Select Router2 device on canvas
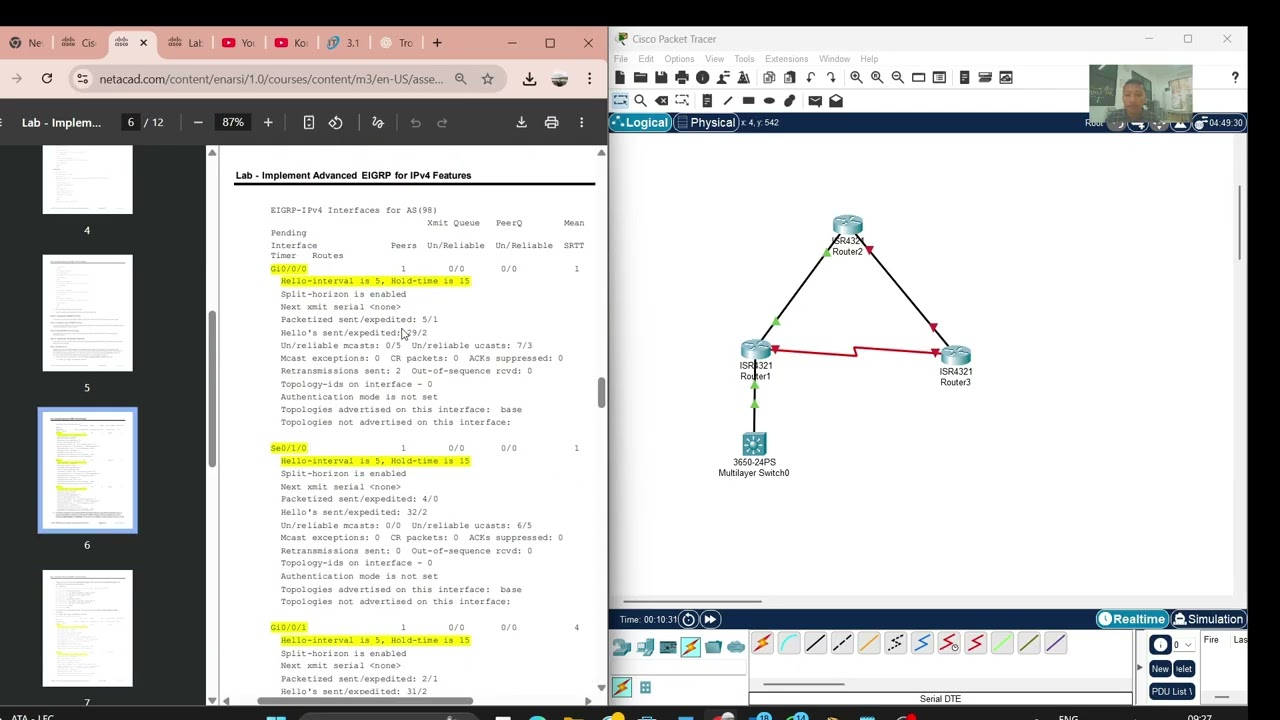The width and height of the screenshot is (1280, 720). click(x=847, y=227)
